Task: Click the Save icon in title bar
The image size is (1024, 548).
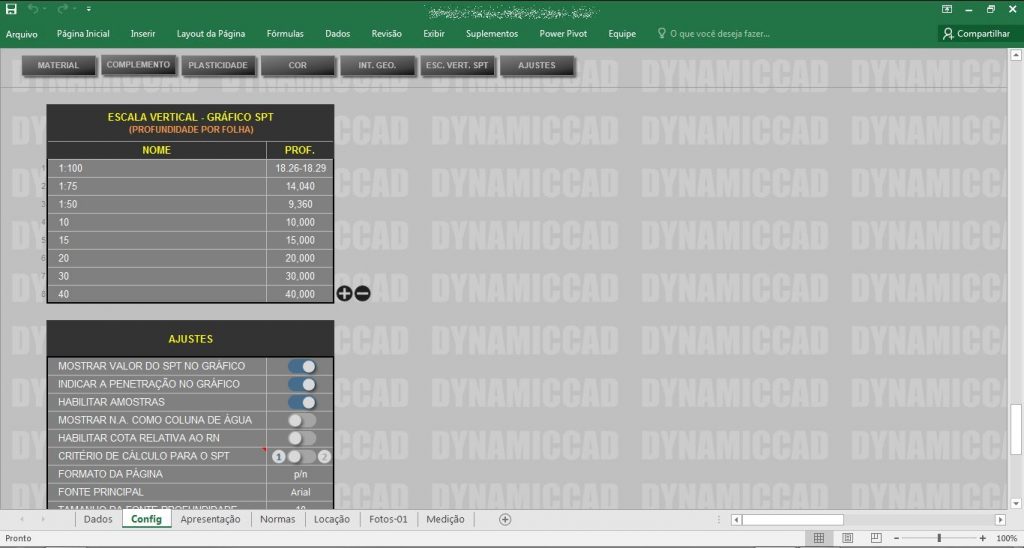Action: 11,9
